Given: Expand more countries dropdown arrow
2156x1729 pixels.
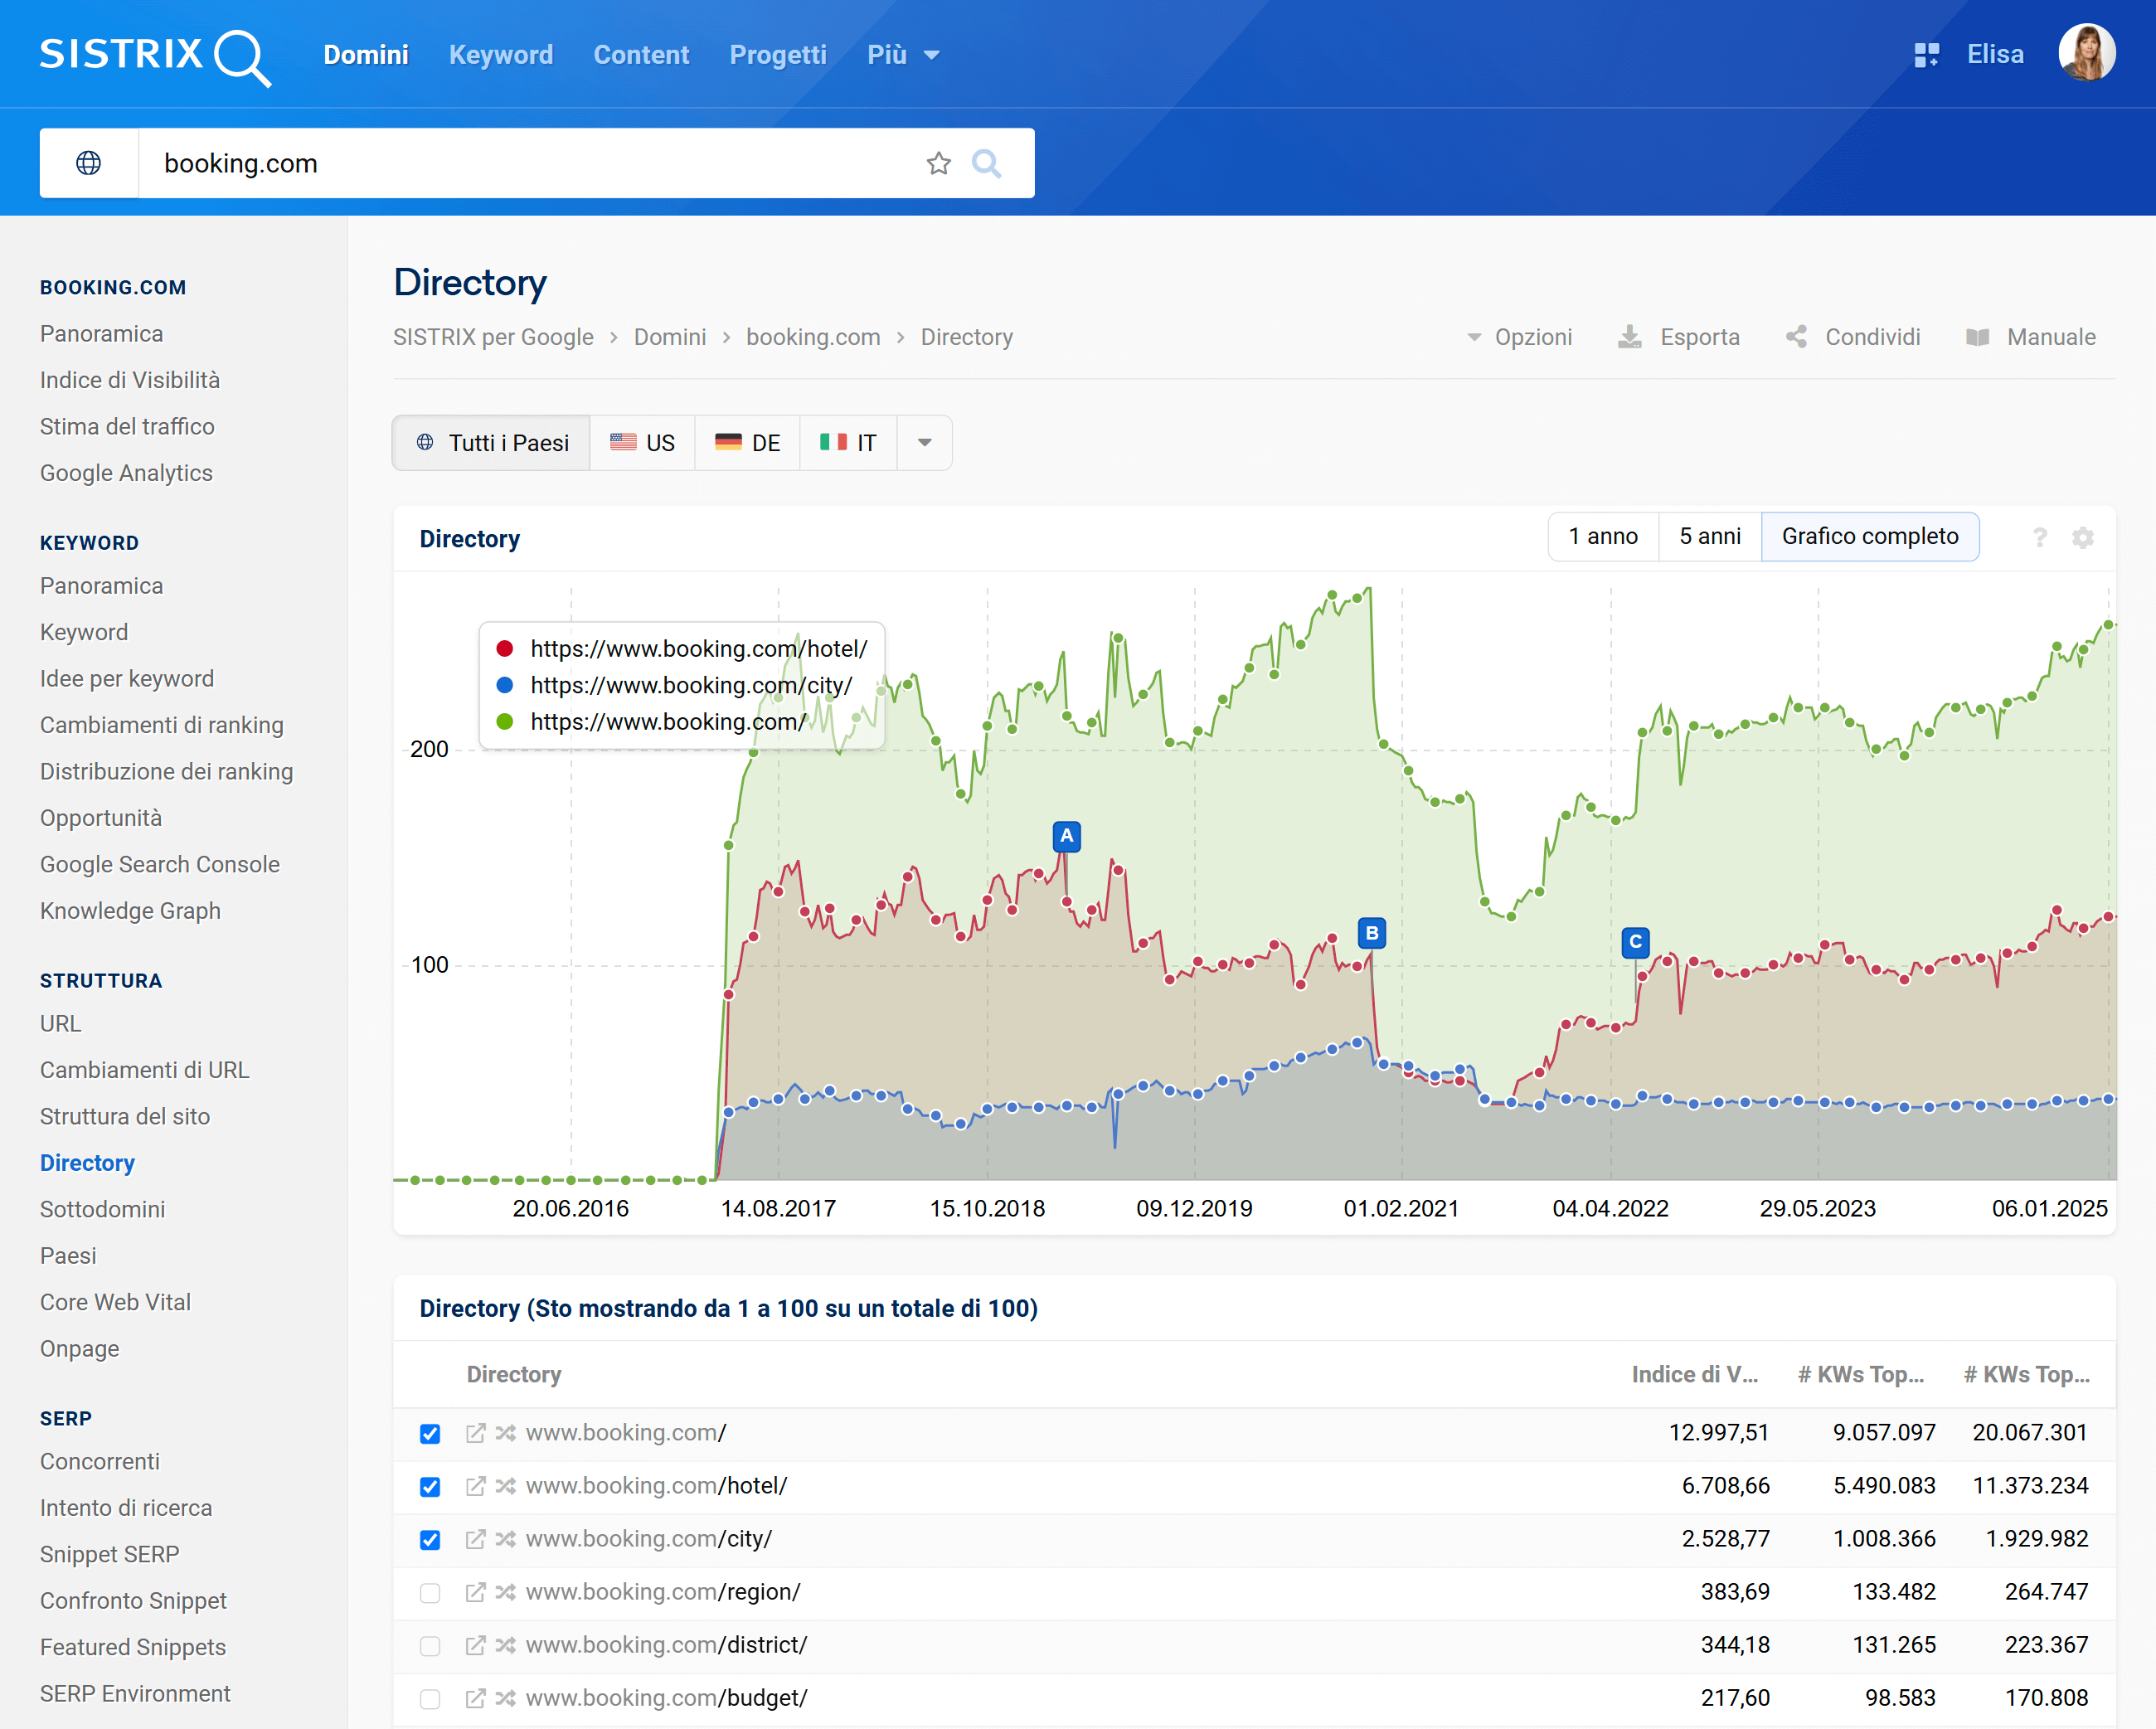Looking at the screenshot, I should (x=925, y=443).
